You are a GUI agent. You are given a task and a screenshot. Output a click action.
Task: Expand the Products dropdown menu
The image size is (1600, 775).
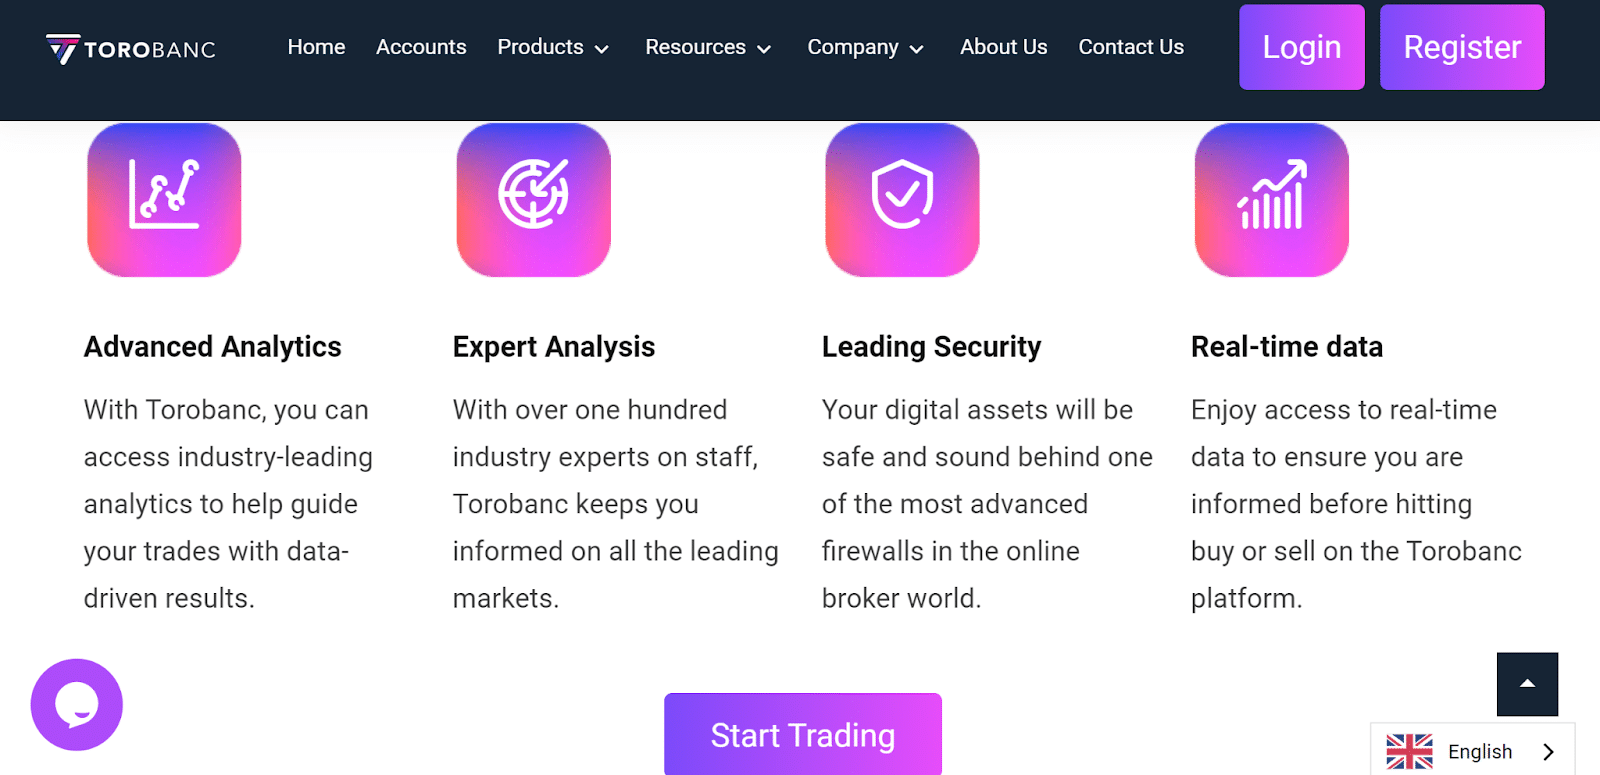tap(553, 47)
